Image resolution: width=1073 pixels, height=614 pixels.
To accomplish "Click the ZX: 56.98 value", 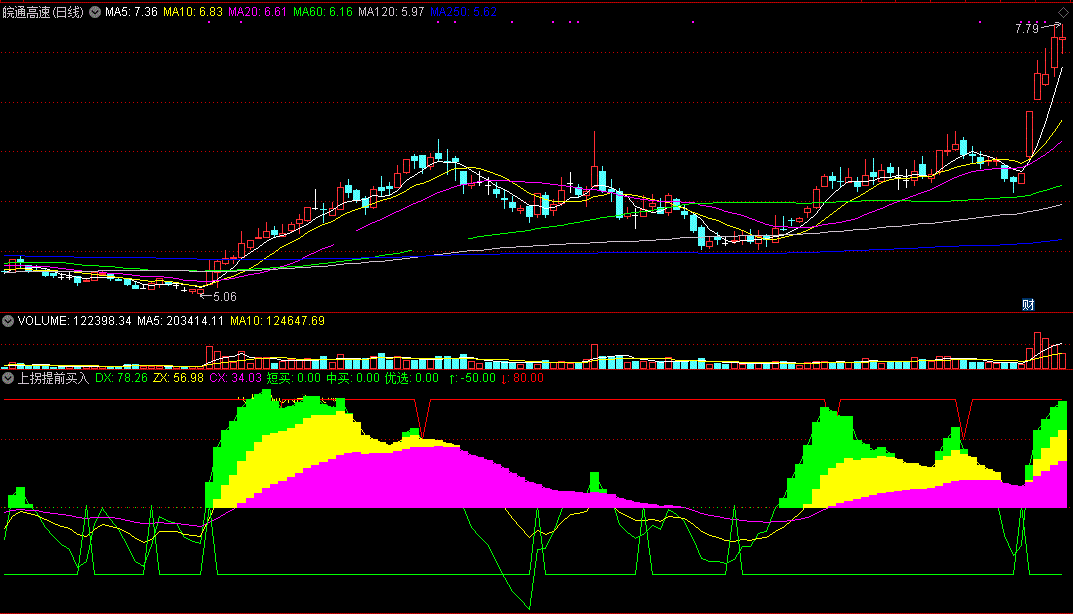I will coord(178,378).
